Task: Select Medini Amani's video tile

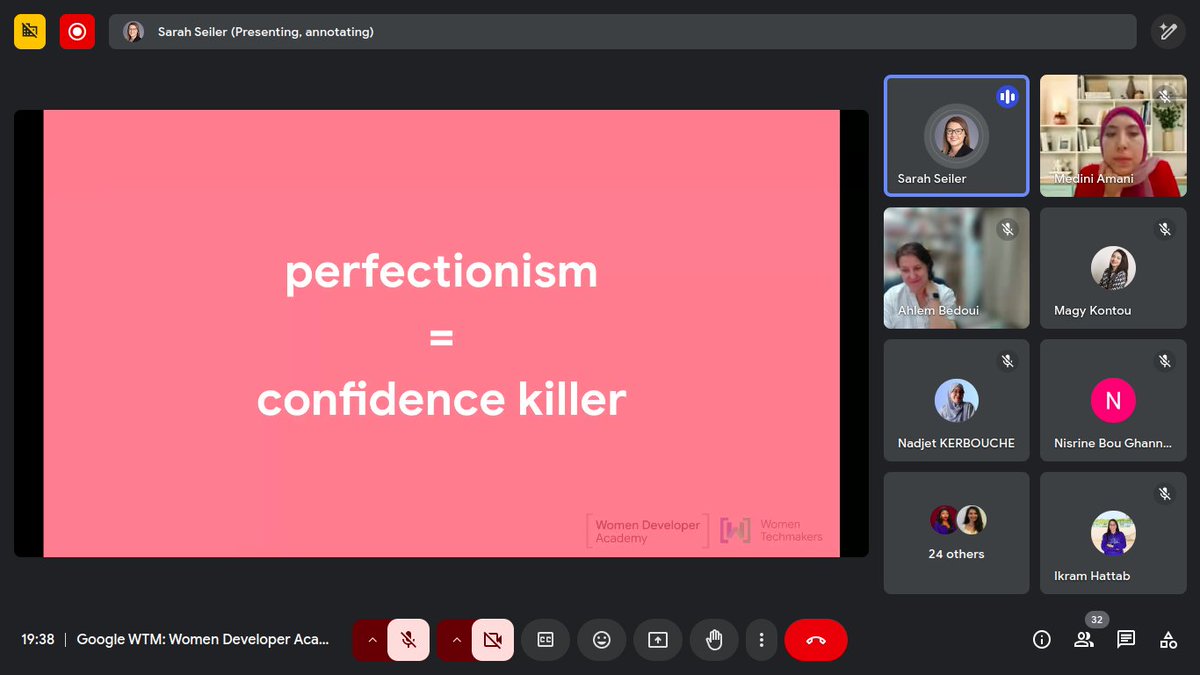Action: click(x=1113, y=136)
